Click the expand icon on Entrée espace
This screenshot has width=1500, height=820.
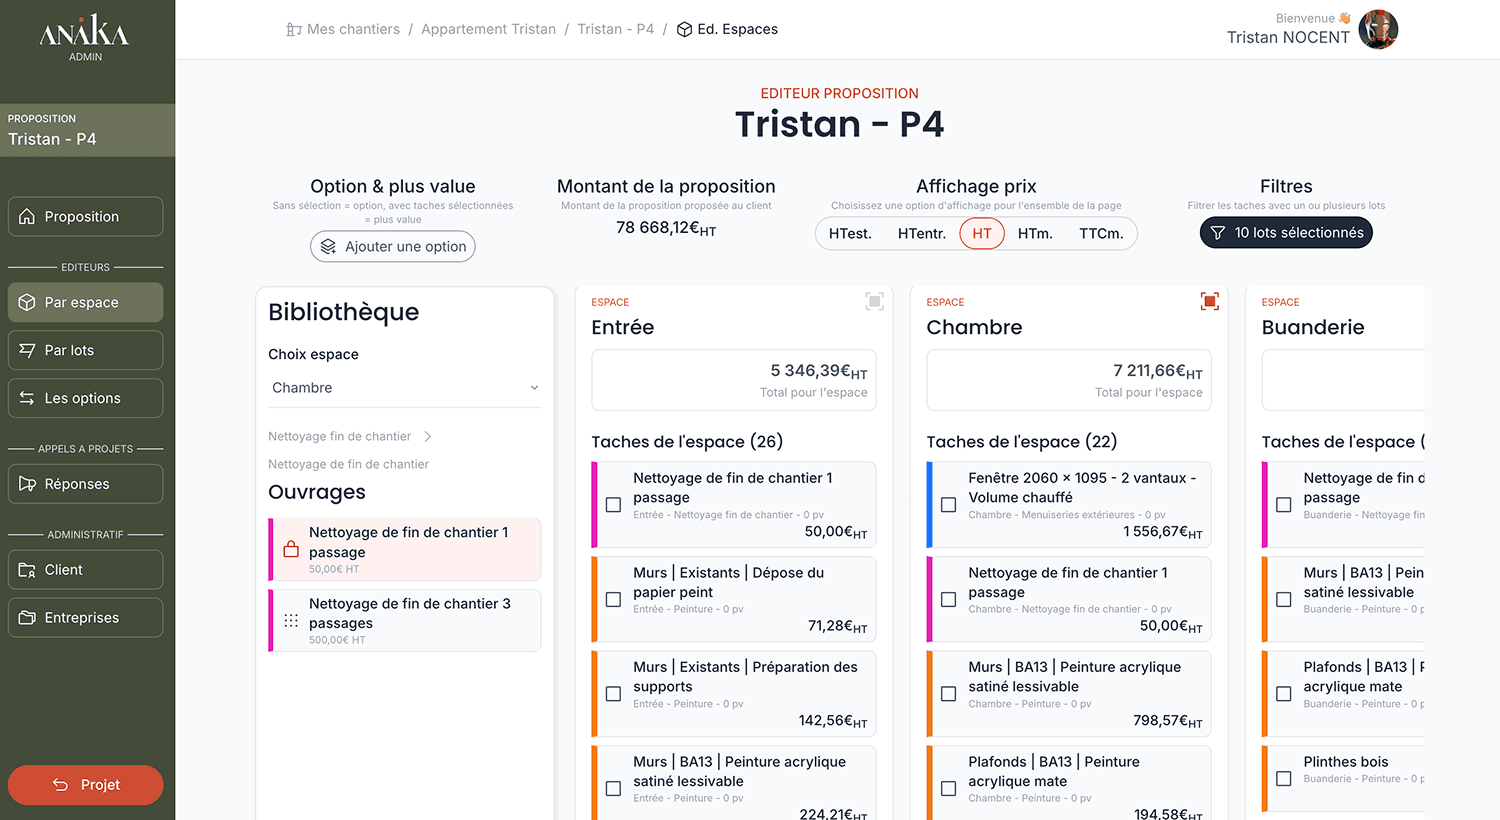click(874, 301)
